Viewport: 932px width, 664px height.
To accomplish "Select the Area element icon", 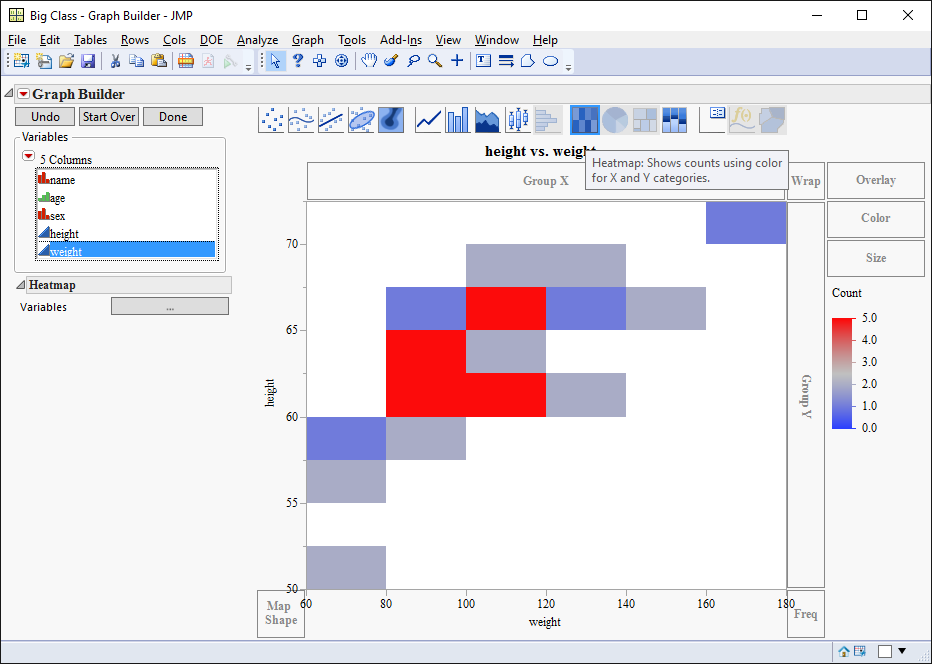I will click(487, 119).
